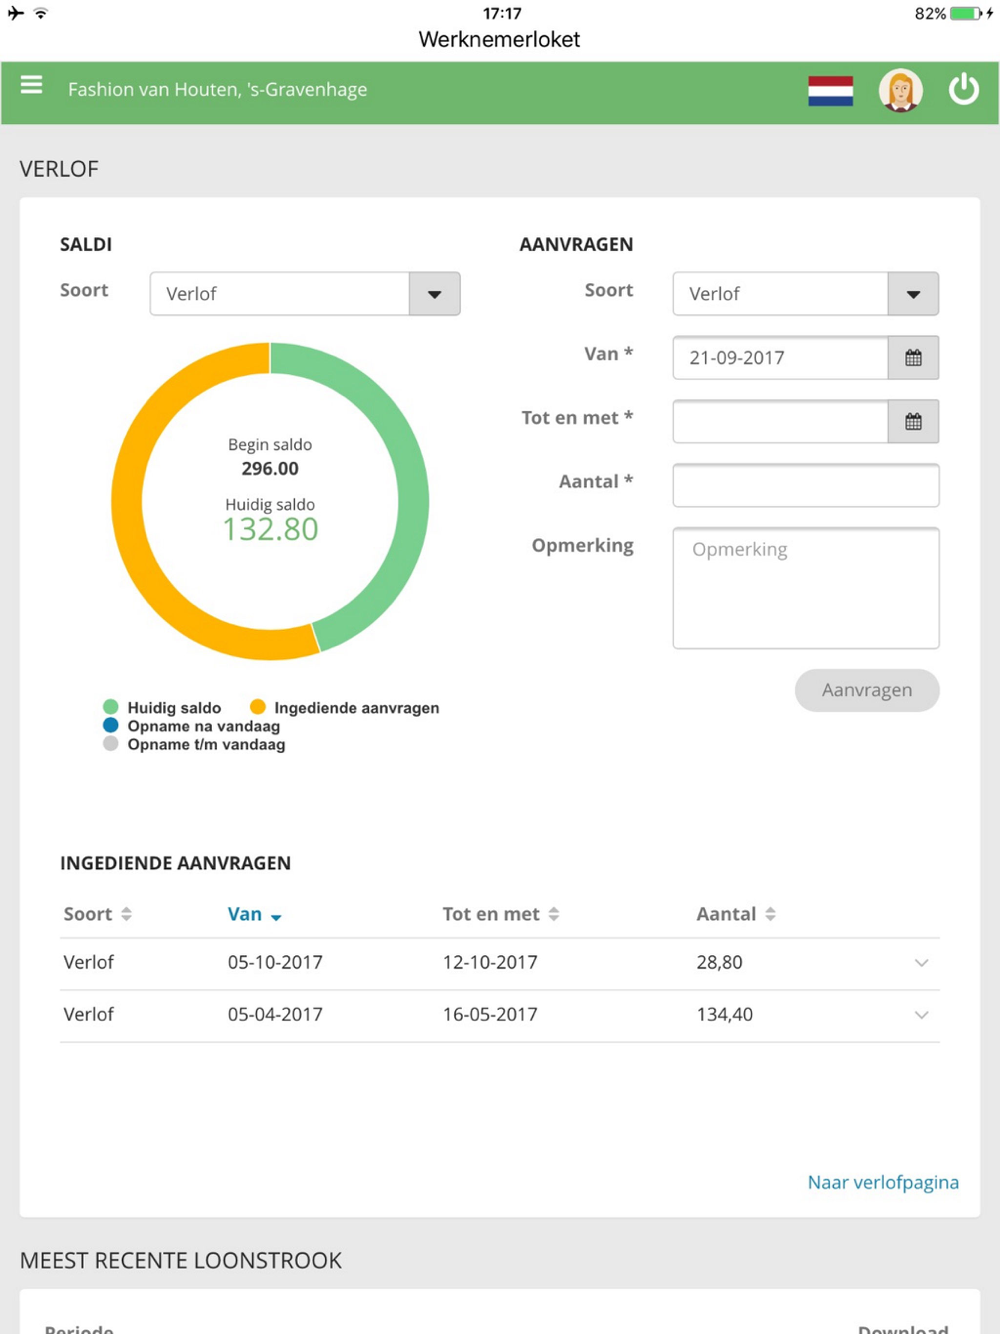Tap the airplane mode icon in status bar
This screenshot has width=1000, height=1334.
(x=15, y=13)
